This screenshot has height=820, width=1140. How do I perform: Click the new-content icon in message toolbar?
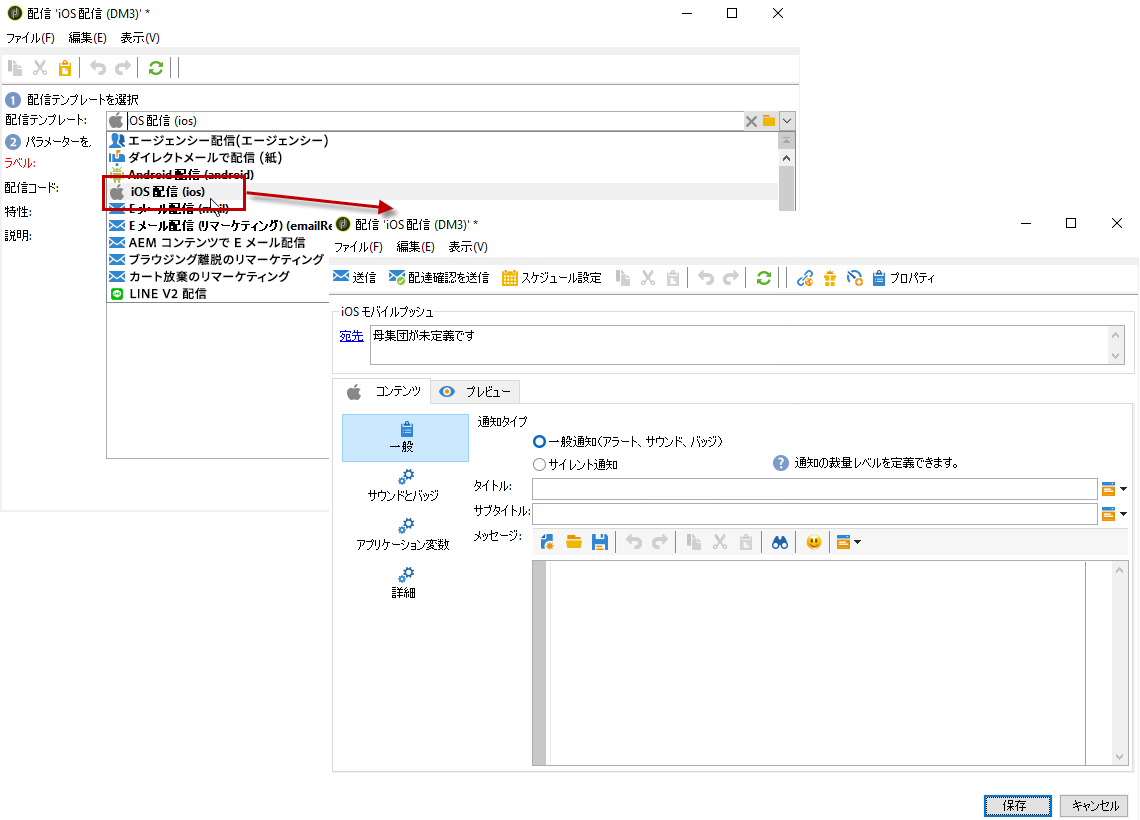[x=547, y=542]
